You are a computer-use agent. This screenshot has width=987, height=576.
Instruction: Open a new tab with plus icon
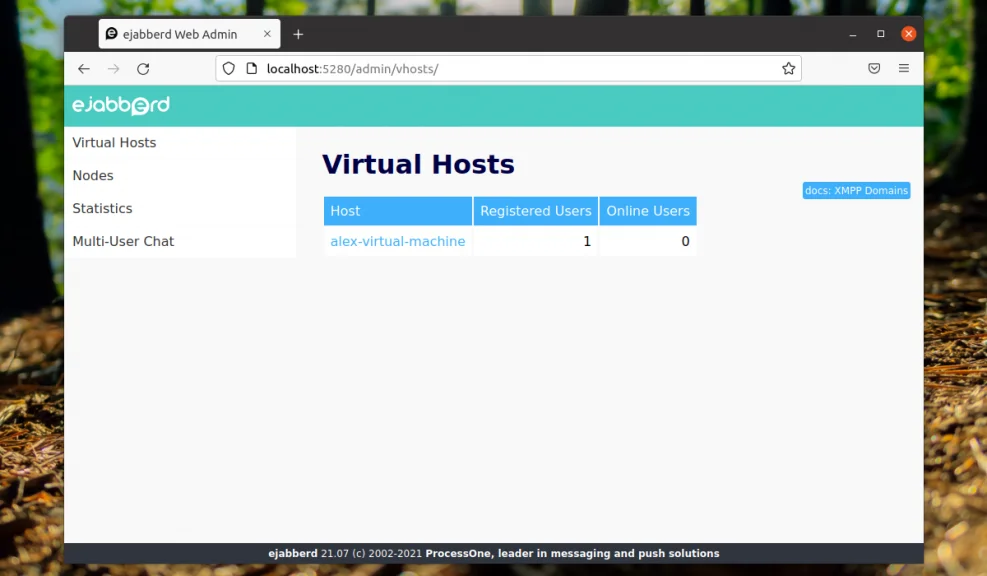tap(298, 34)
